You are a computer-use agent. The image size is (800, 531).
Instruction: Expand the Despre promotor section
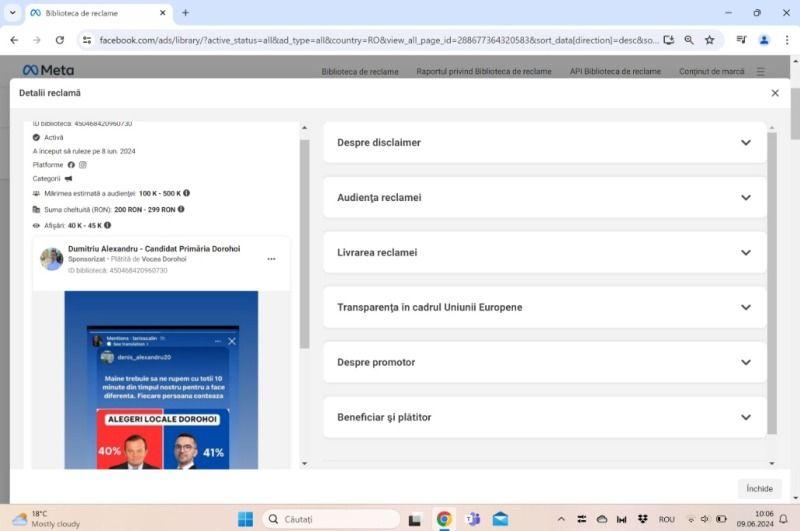point(544,363)
